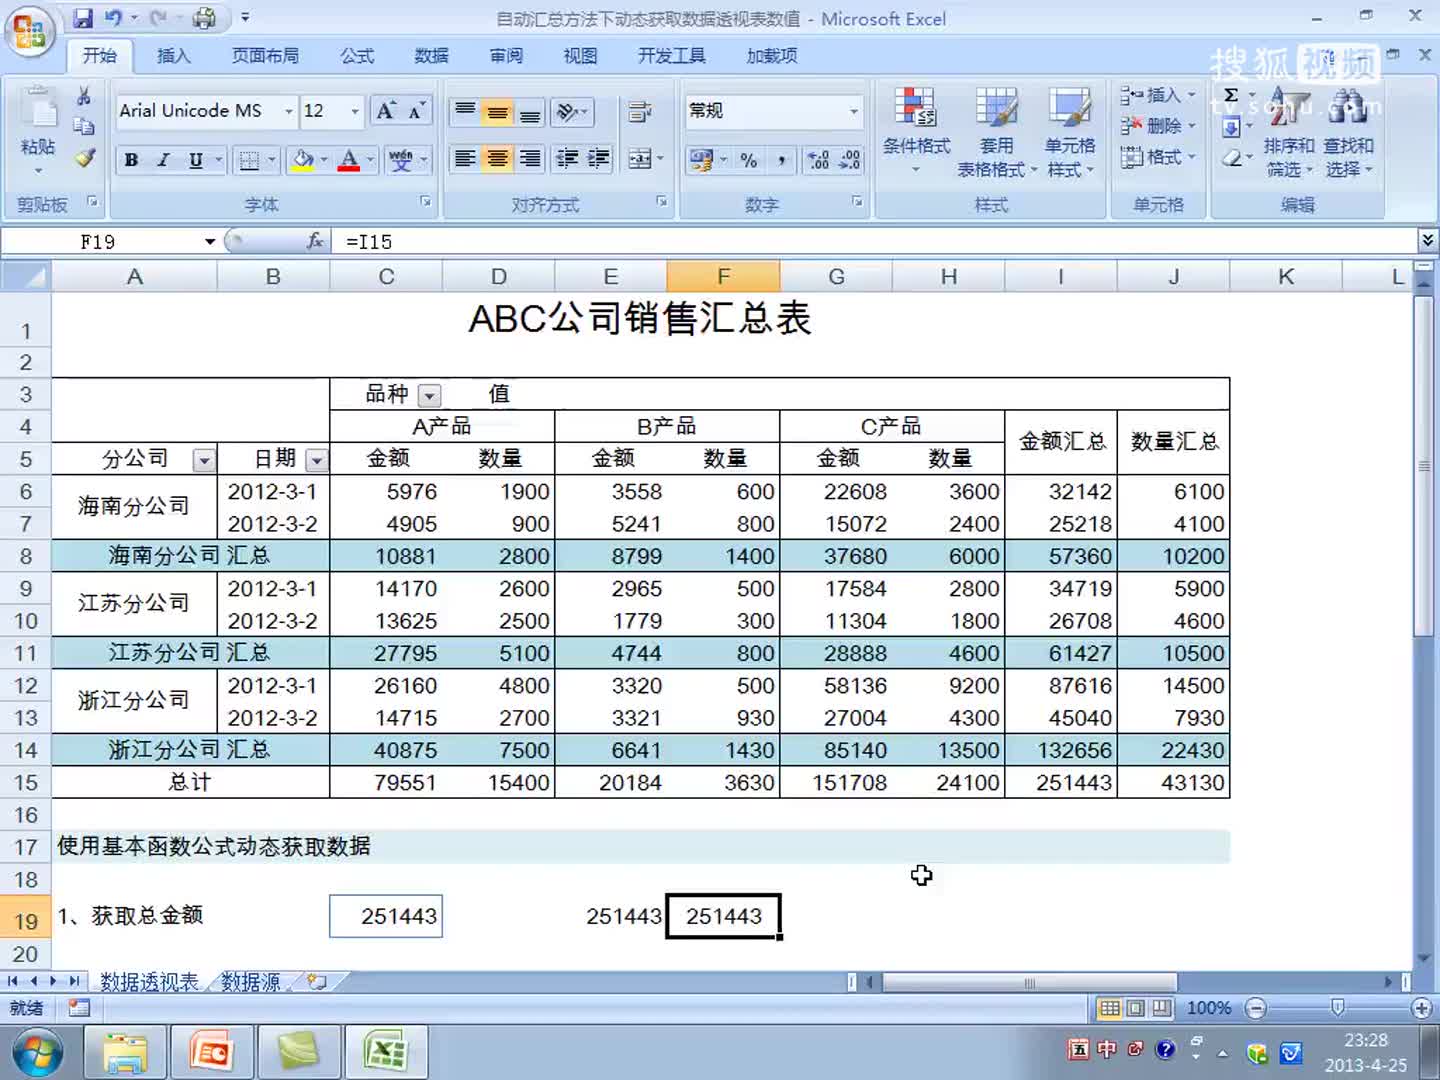
Task: Apply cell borders
Action: (250, 160)
